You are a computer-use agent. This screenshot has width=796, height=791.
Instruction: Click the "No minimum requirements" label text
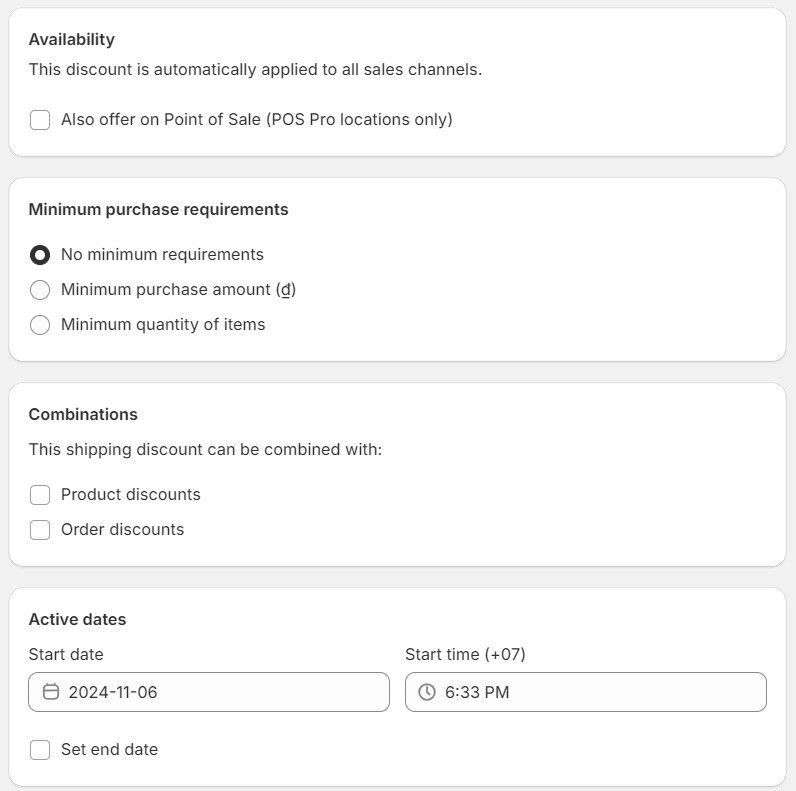pos(162,255)
